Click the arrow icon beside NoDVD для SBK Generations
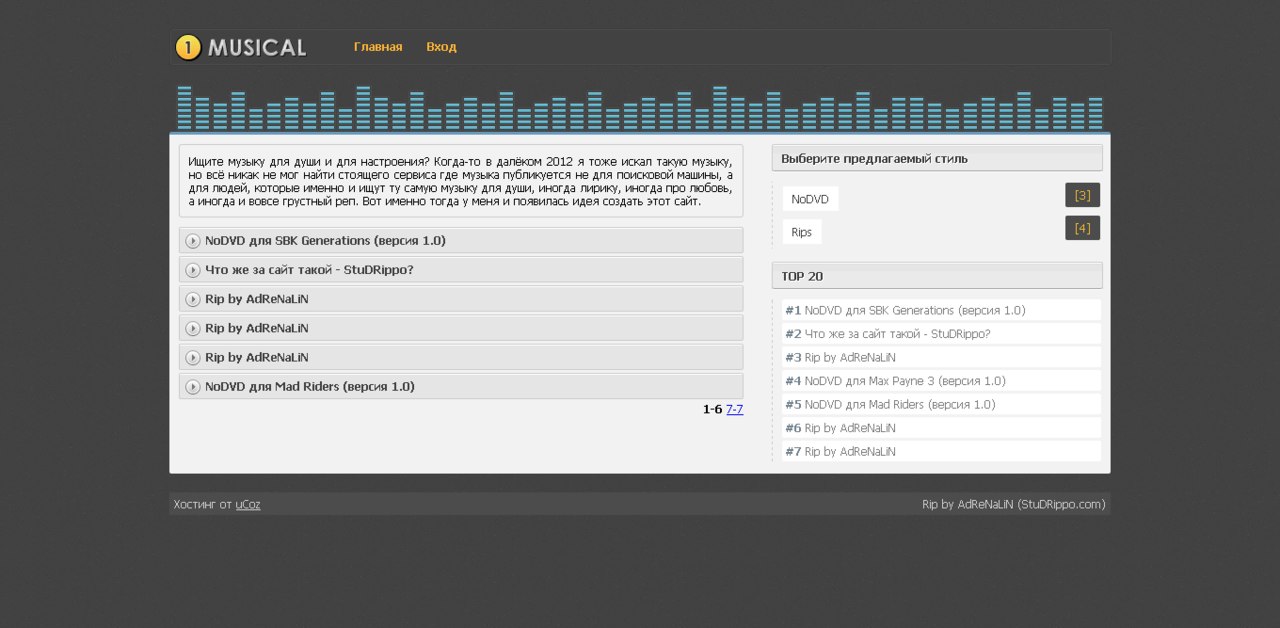The width and height of the screenshot is (1280, 628). coord(193,241)
